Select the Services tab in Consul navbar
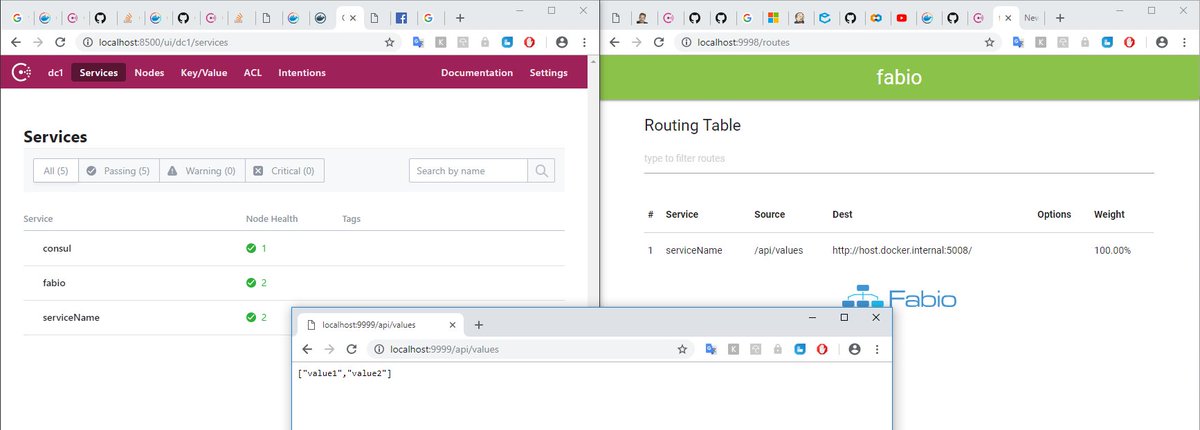Screen dimensions: 1200x430 coord(99,73)
